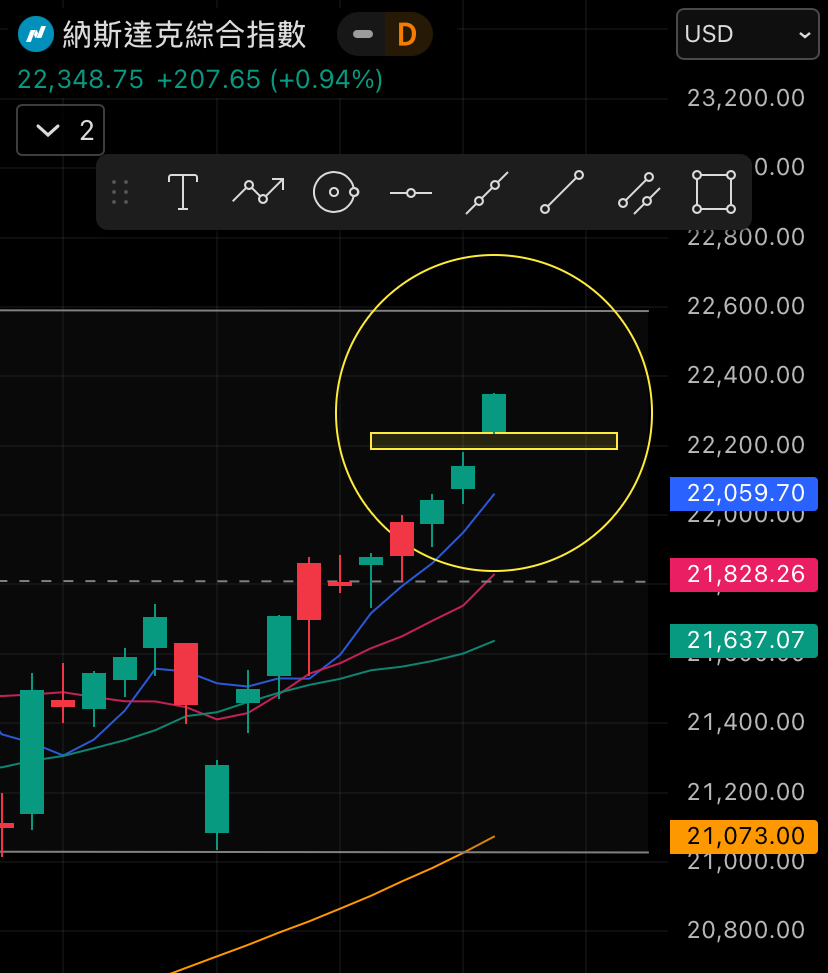Image resolution: width=828 pixels, height=973 pixels.
Task: Click the D daily interval button
Action: (x=407, y=35)
